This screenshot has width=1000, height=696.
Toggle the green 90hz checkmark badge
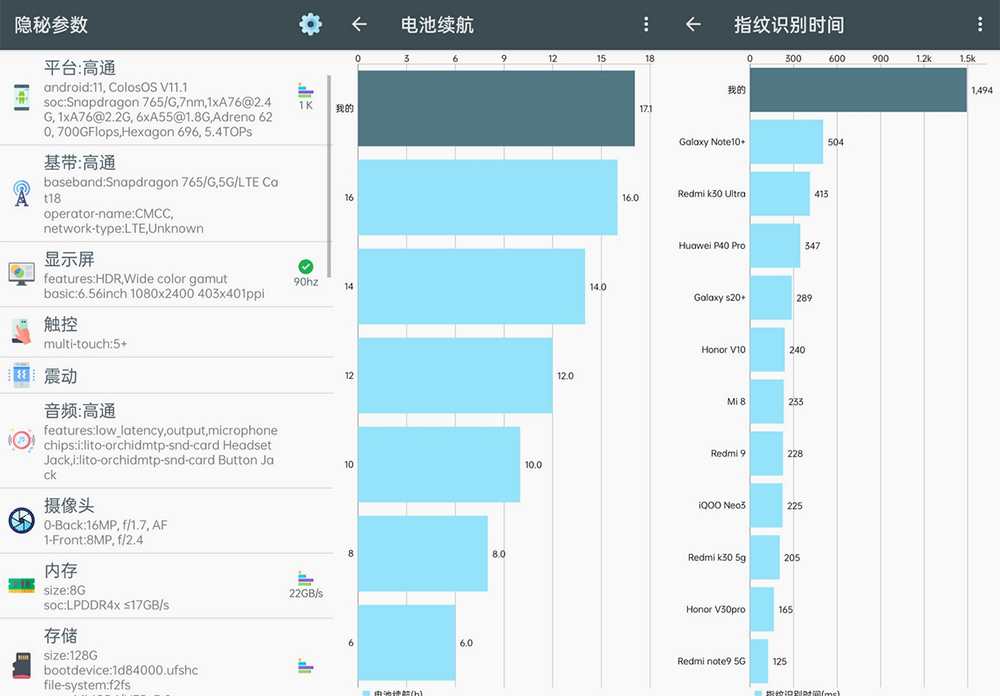(305, 267)
